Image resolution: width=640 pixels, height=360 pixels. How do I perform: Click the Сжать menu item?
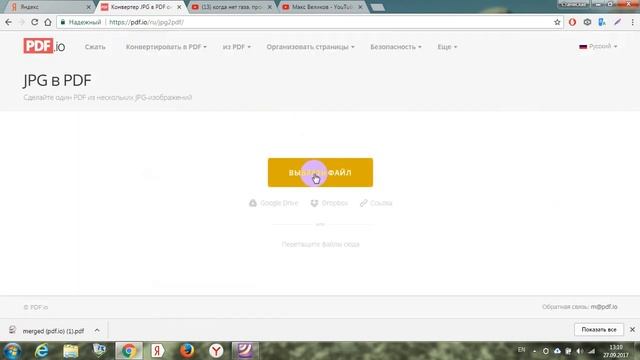[95, 47]
